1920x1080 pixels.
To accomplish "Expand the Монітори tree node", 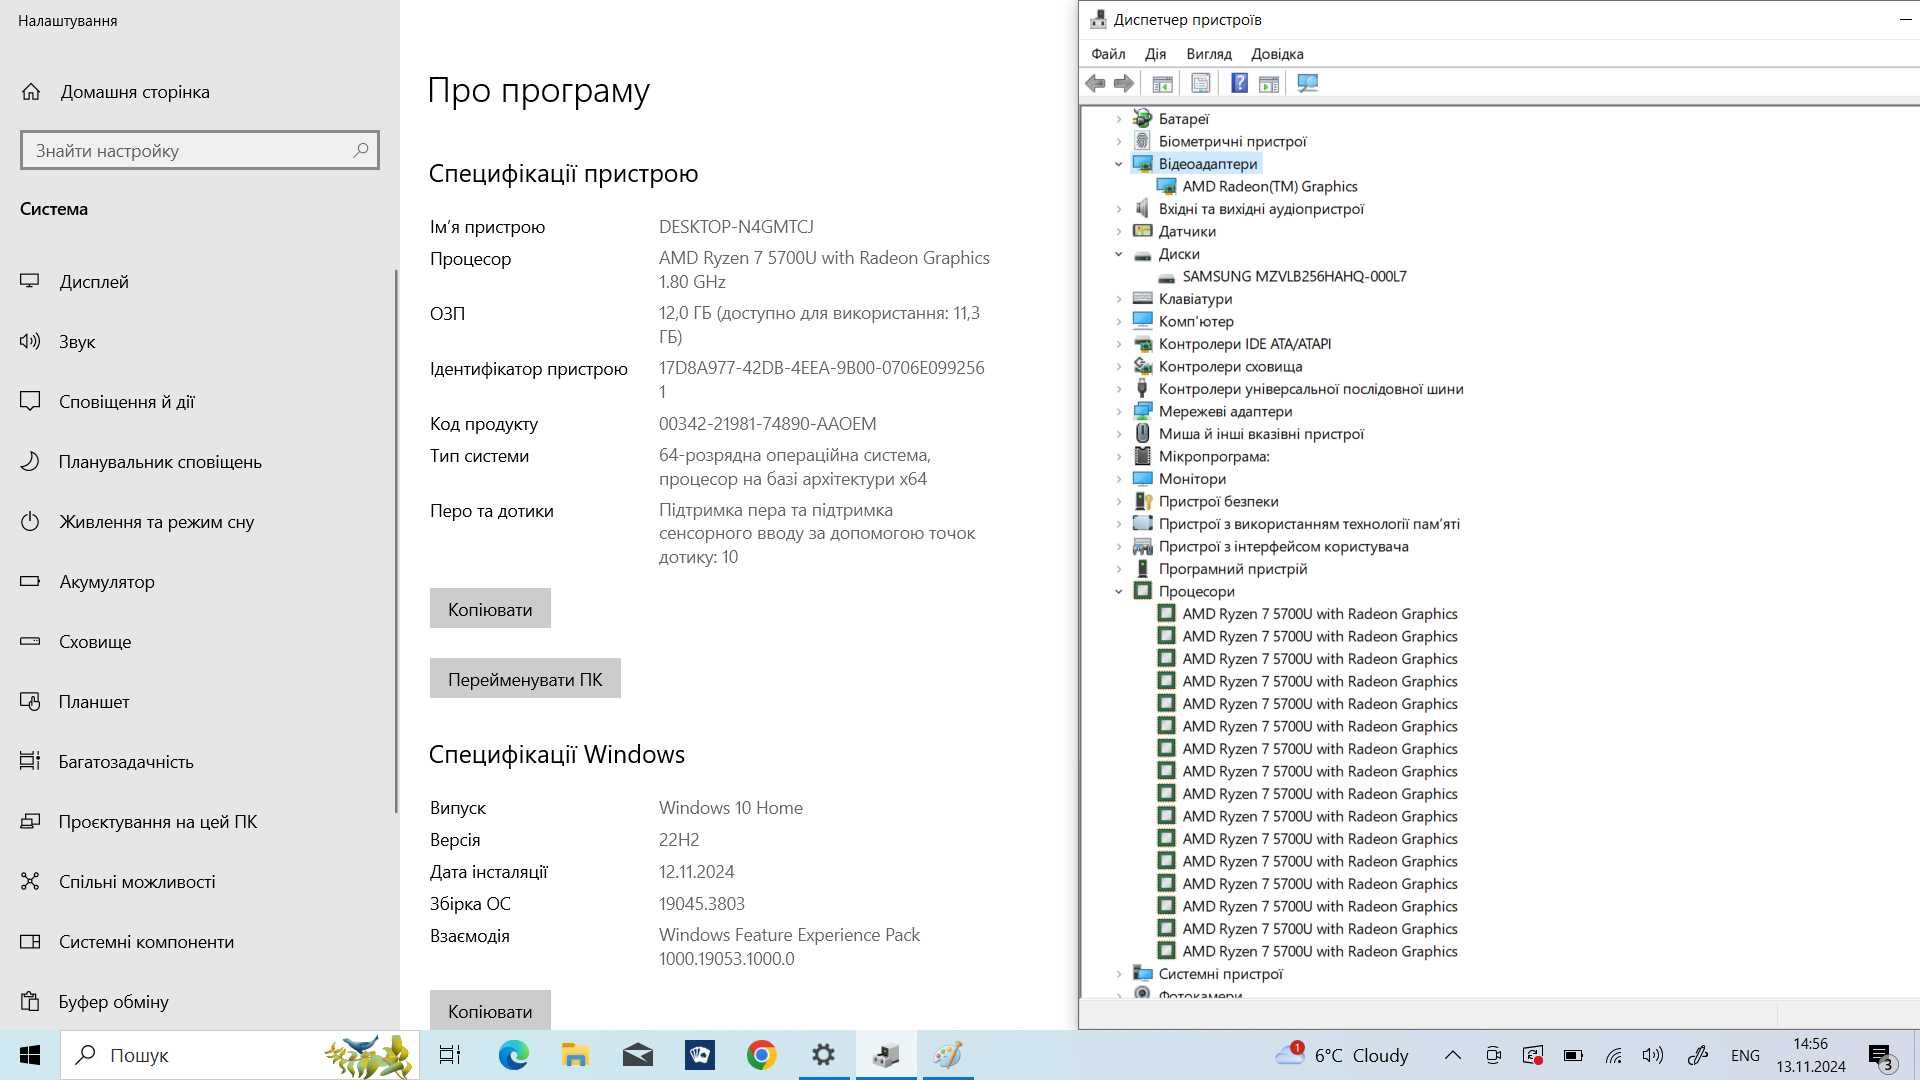I will 1119,479.
